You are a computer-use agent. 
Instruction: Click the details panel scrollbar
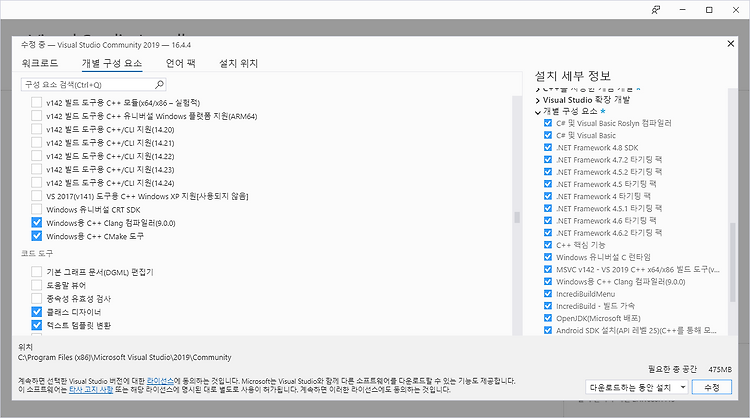pos(732,262)
